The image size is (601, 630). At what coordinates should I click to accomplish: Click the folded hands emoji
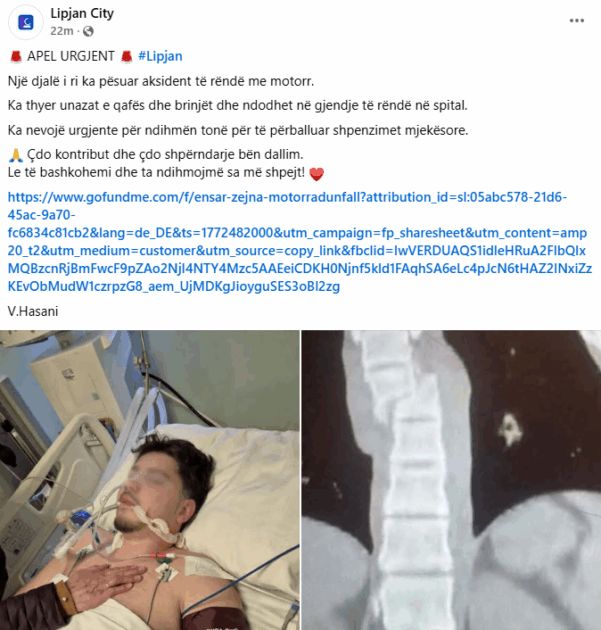coord(16,155)
